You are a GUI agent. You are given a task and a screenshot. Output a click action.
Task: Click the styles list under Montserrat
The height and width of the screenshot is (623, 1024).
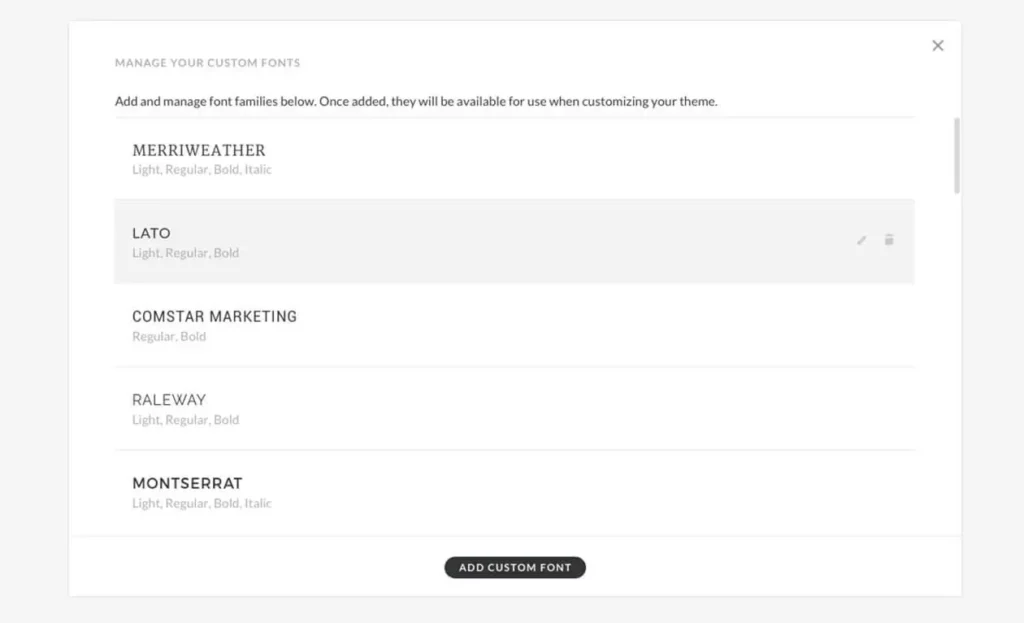(202, 504)
